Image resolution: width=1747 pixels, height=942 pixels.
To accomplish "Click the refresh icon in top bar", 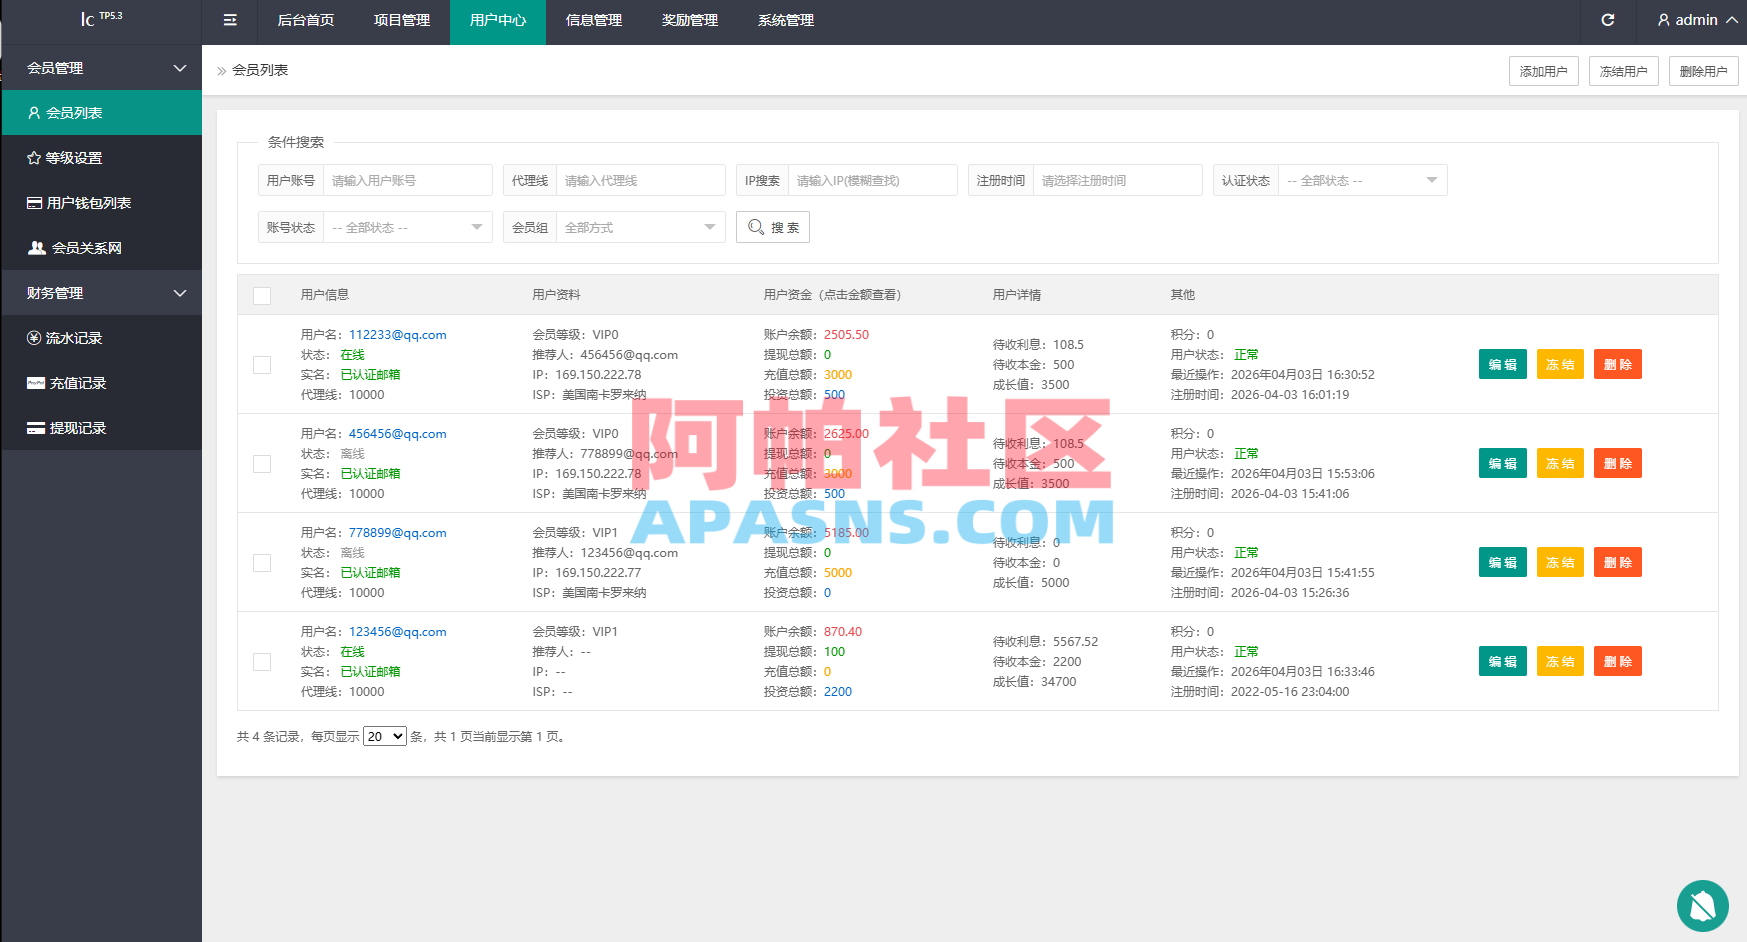I will [x=1608, y=20].
